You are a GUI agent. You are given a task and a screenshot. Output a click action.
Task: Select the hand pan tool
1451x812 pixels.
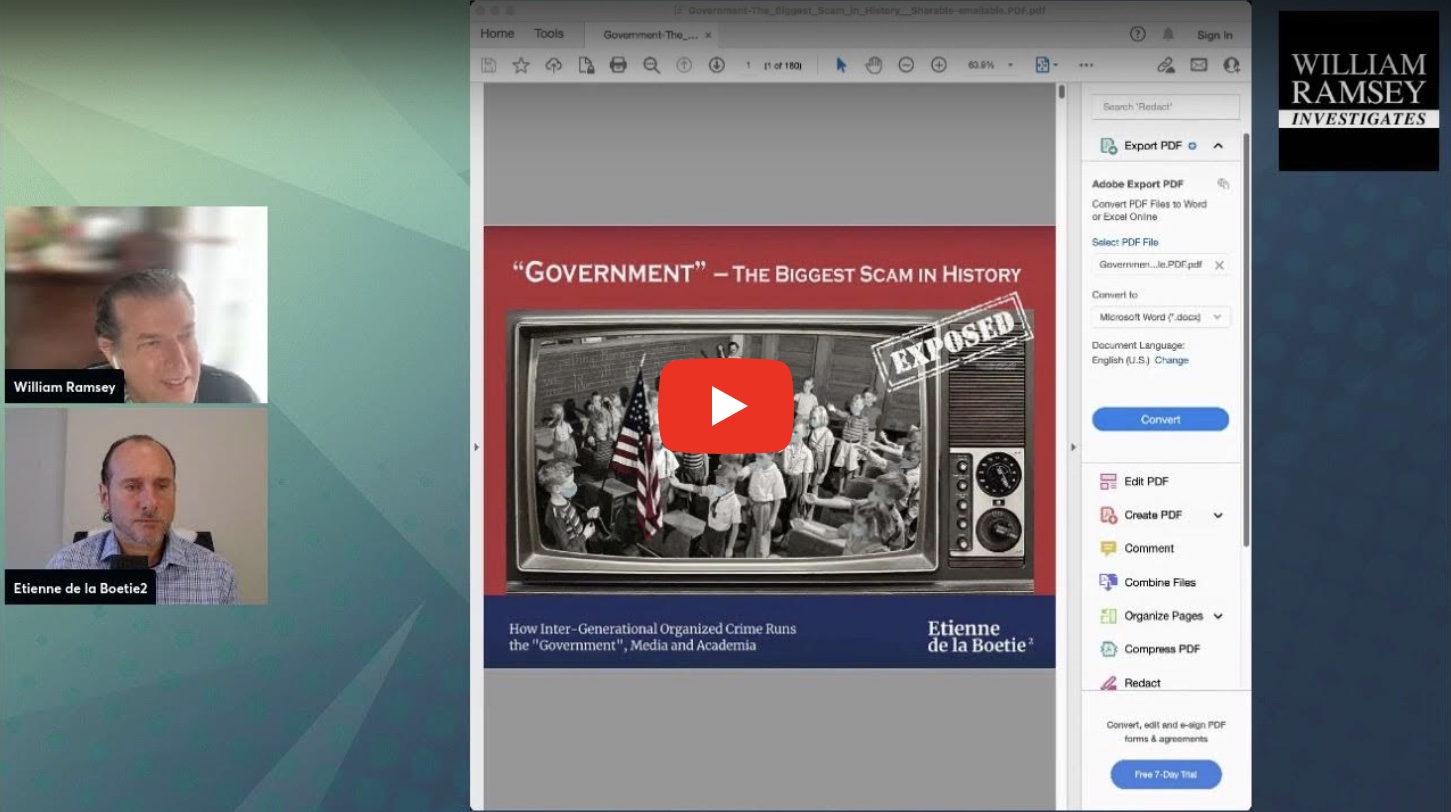coord(873,65)
